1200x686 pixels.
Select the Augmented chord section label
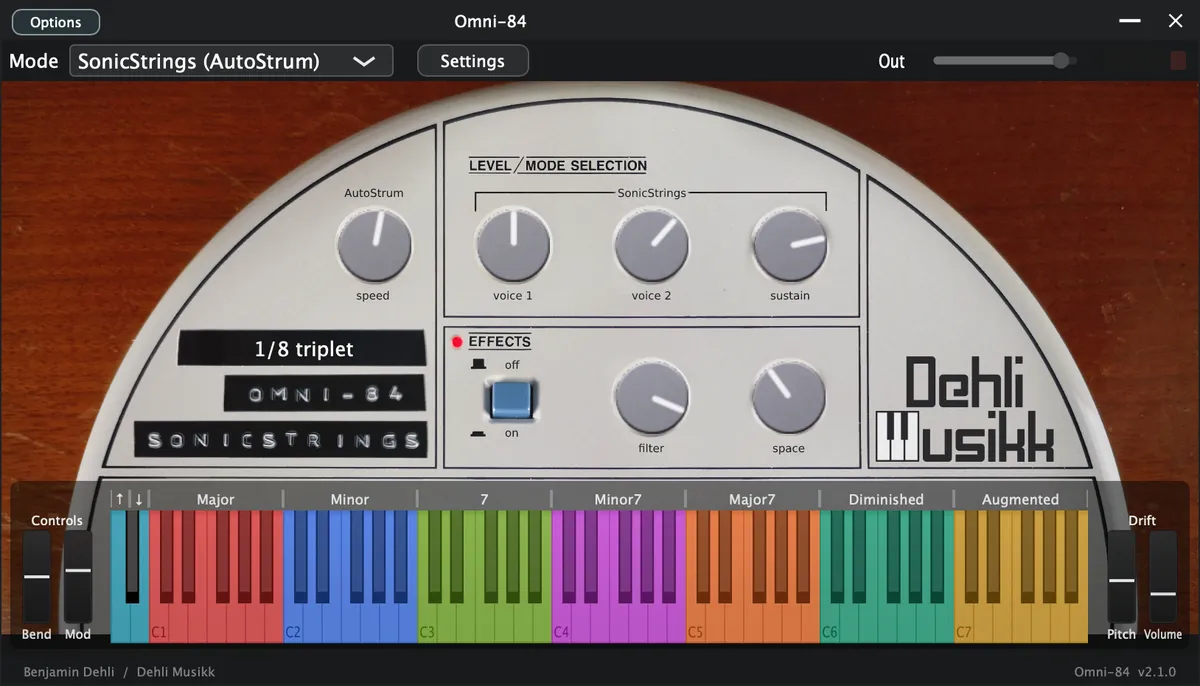coord(1020,499)
